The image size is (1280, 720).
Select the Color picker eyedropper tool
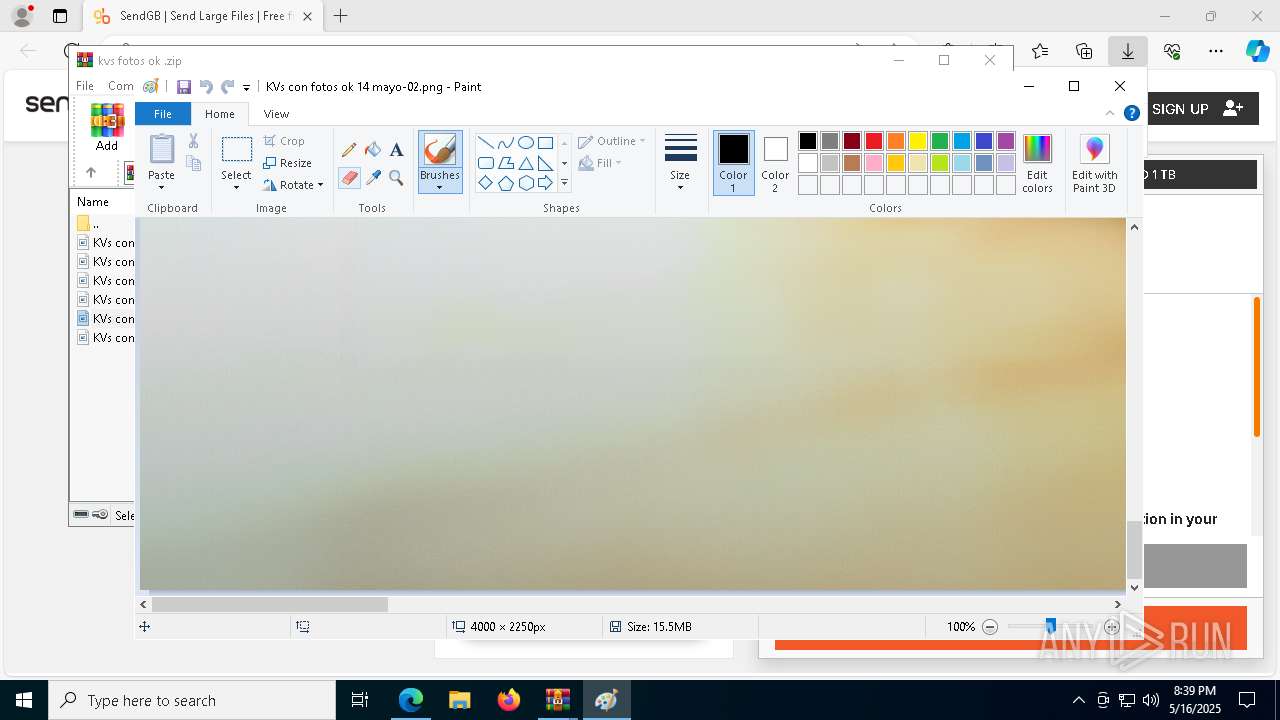pos(373,178)
